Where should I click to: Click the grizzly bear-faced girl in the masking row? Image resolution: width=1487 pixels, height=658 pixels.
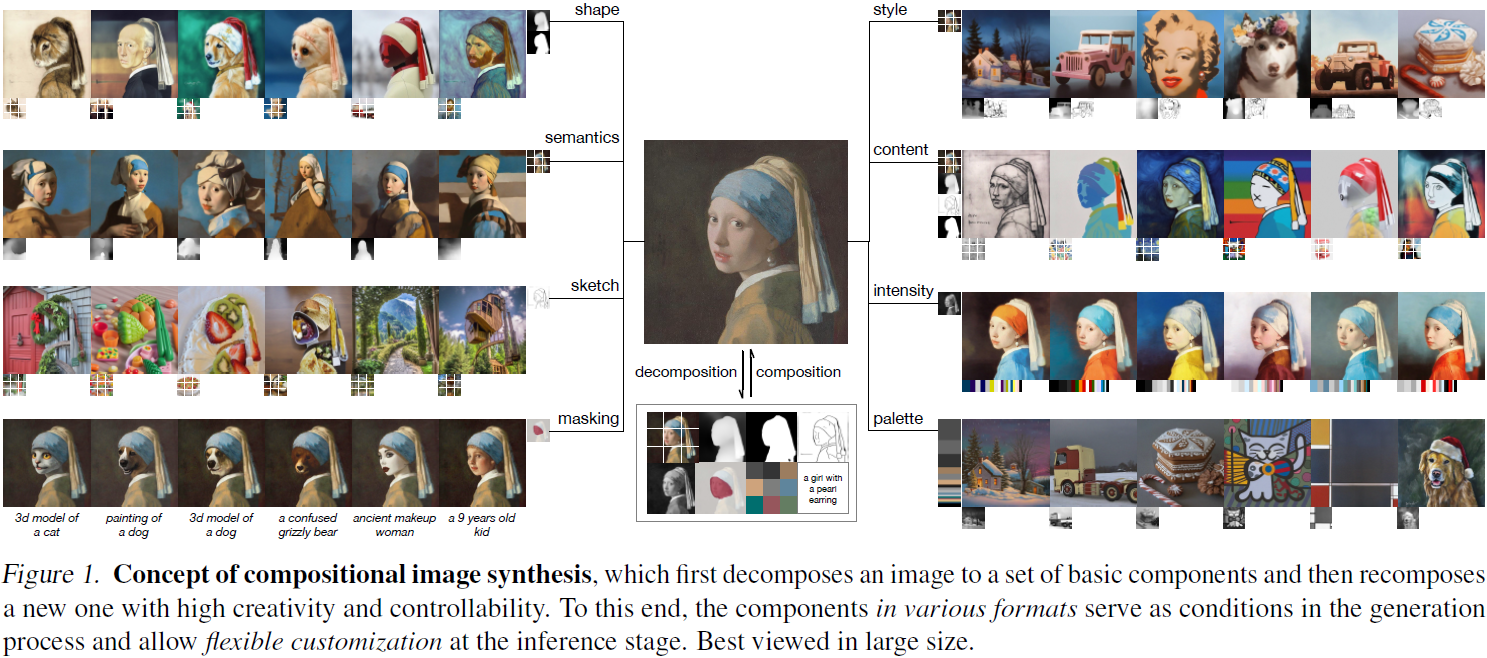(x=308, y=463)
